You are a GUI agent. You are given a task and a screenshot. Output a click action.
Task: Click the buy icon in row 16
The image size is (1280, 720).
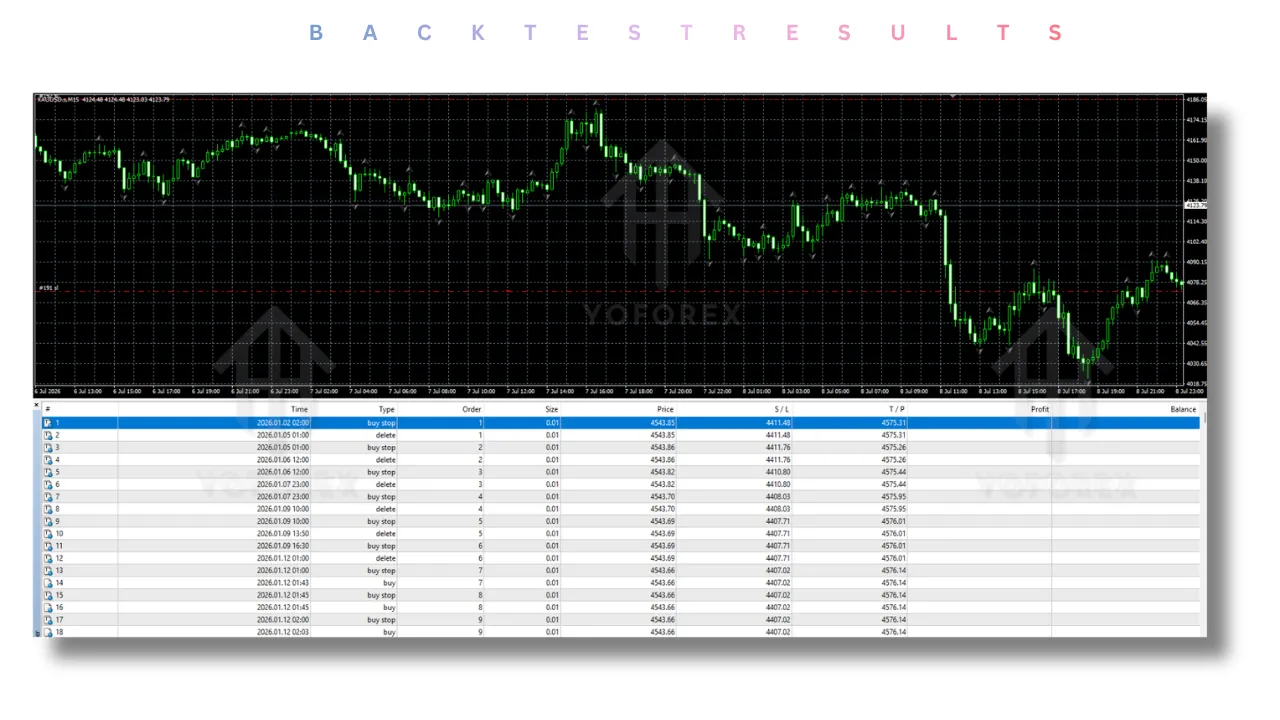(x=47, y=607)
